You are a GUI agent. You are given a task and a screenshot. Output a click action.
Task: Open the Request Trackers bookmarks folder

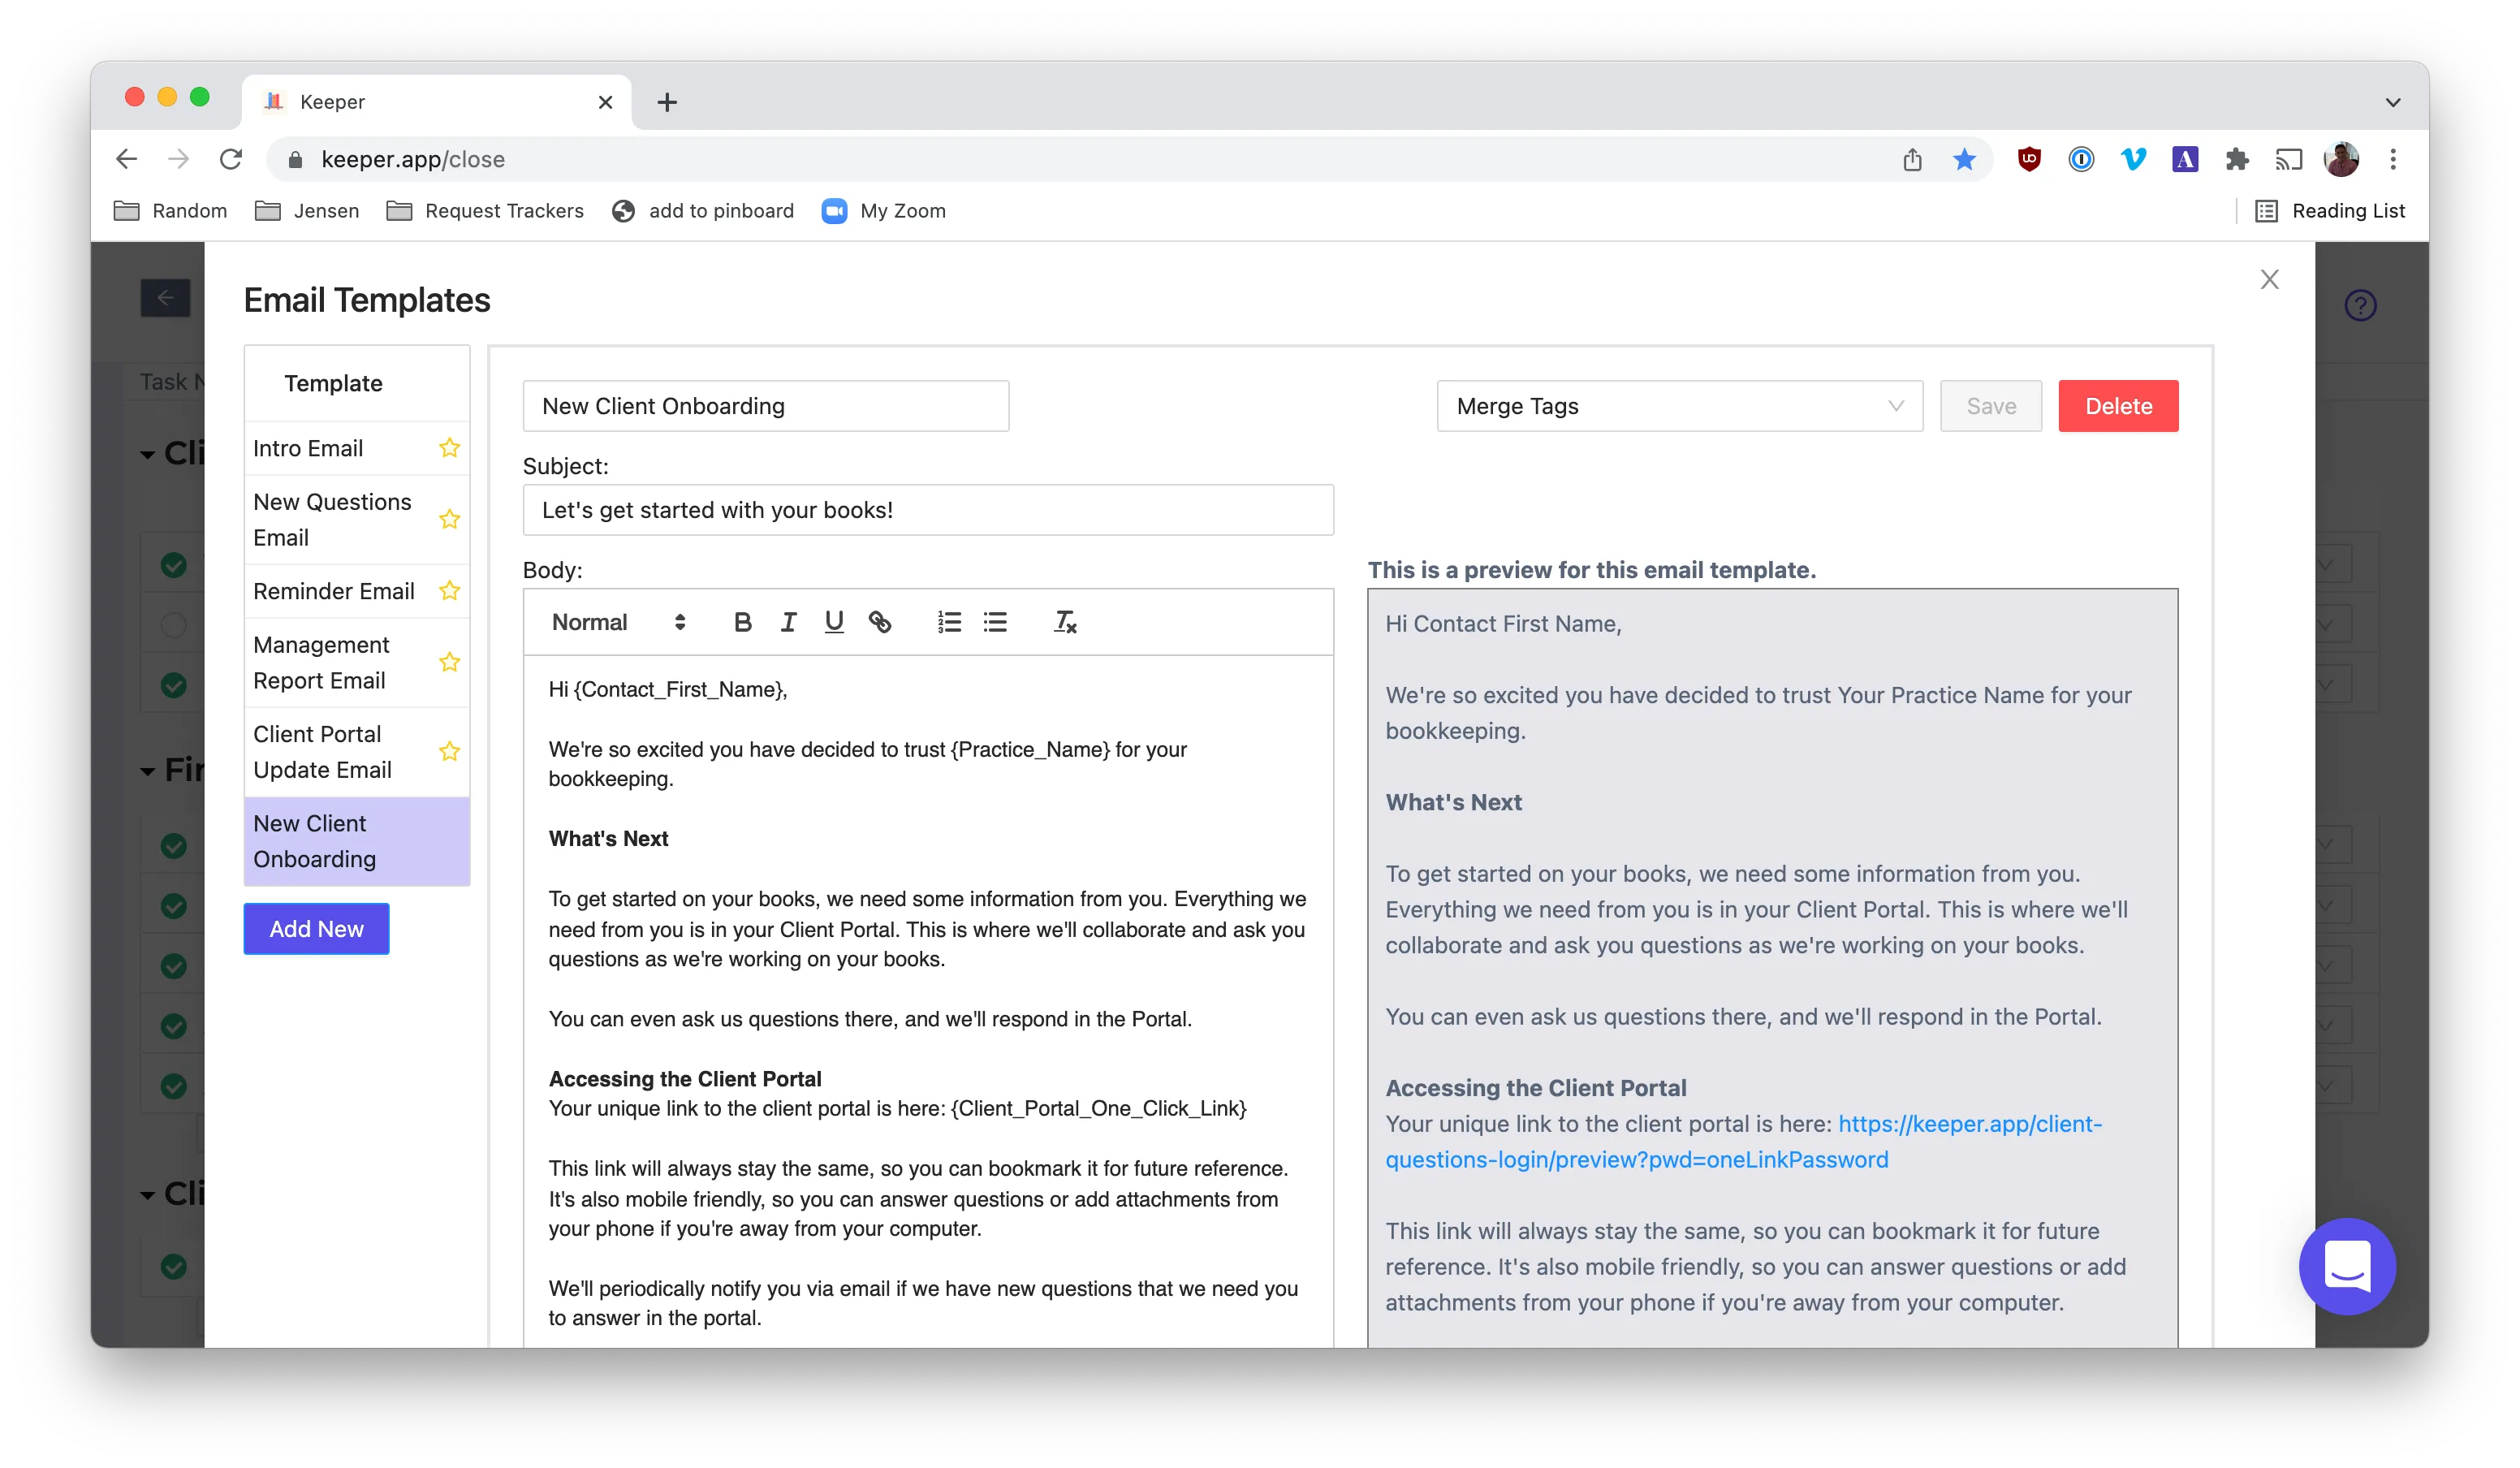pos(485,211)
